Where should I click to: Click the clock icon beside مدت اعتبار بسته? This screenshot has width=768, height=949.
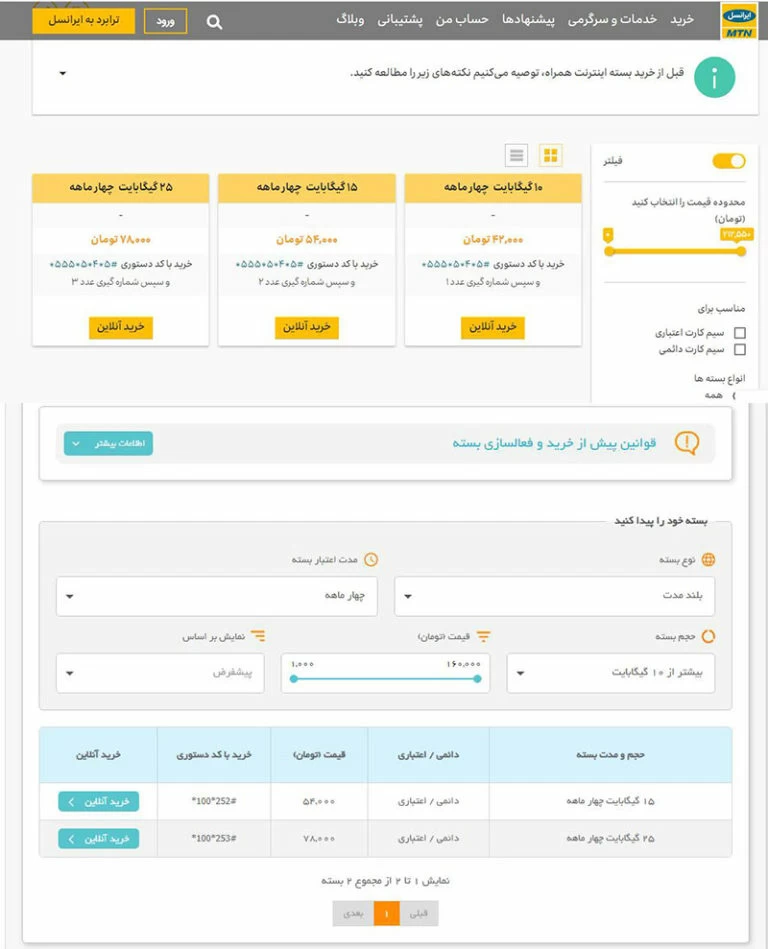point(371,560)
